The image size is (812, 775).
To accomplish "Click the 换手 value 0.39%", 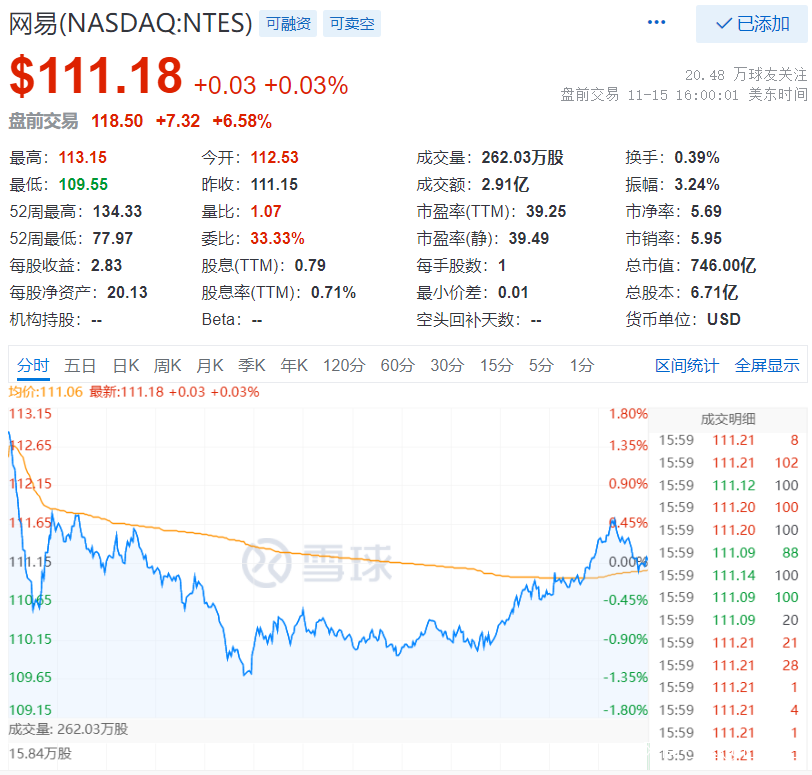I will pos(697,157).
